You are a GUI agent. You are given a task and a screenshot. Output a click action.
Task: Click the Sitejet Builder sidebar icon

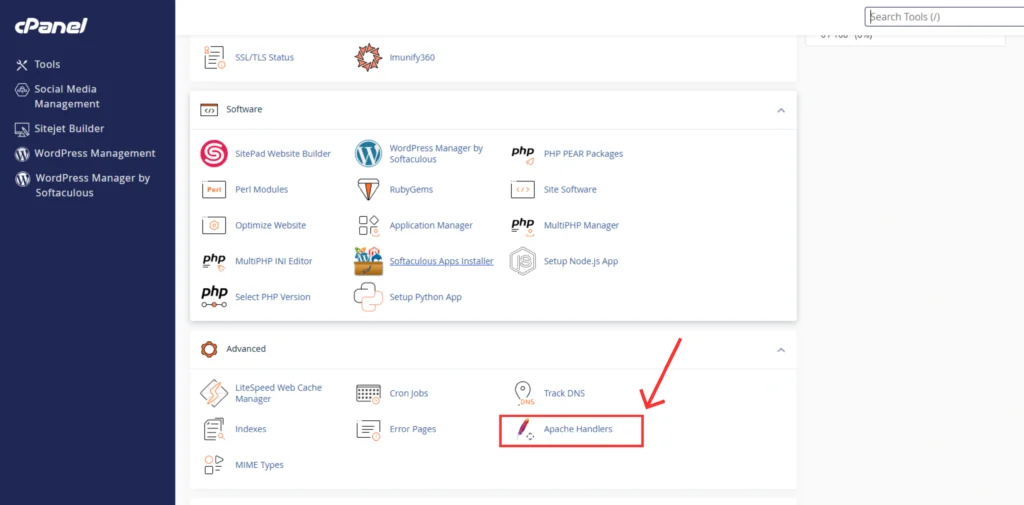point(22,129)
